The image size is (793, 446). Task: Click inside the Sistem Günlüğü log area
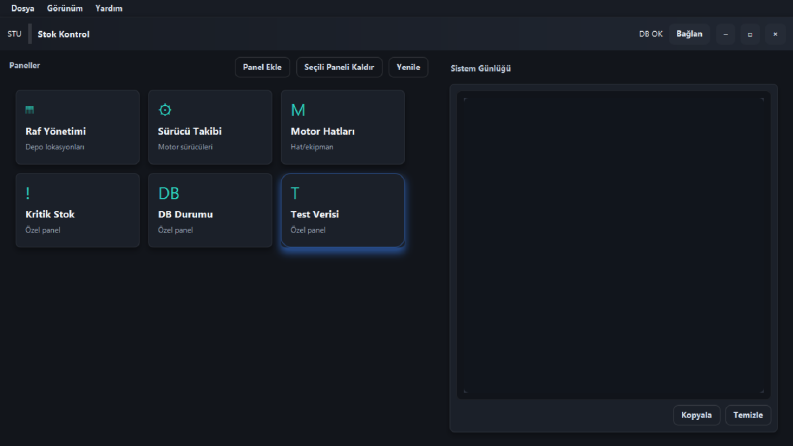pos(613,245)
